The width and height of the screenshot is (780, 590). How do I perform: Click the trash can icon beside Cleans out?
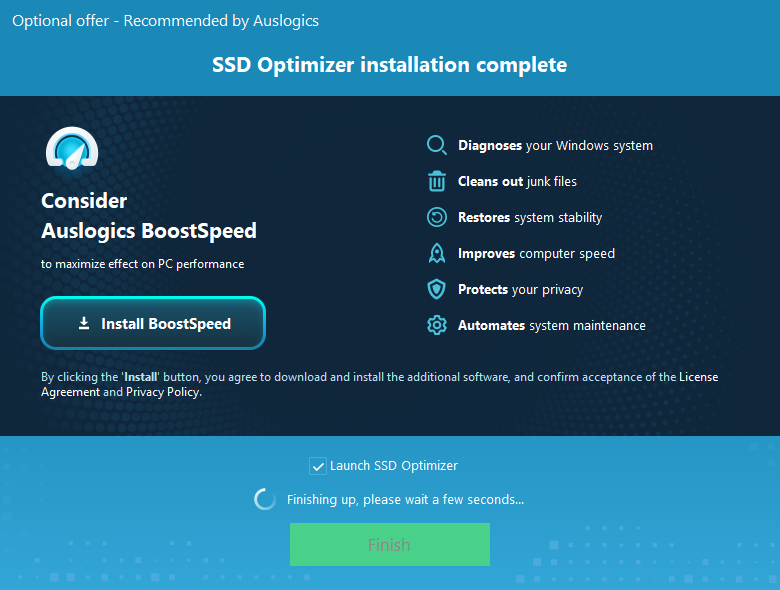pos(437,181)
